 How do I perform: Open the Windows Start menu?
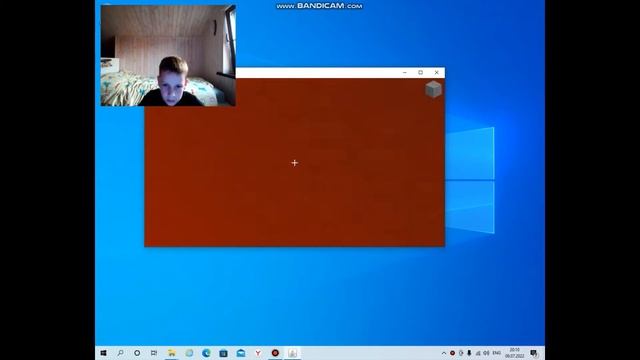click(103, 353)
